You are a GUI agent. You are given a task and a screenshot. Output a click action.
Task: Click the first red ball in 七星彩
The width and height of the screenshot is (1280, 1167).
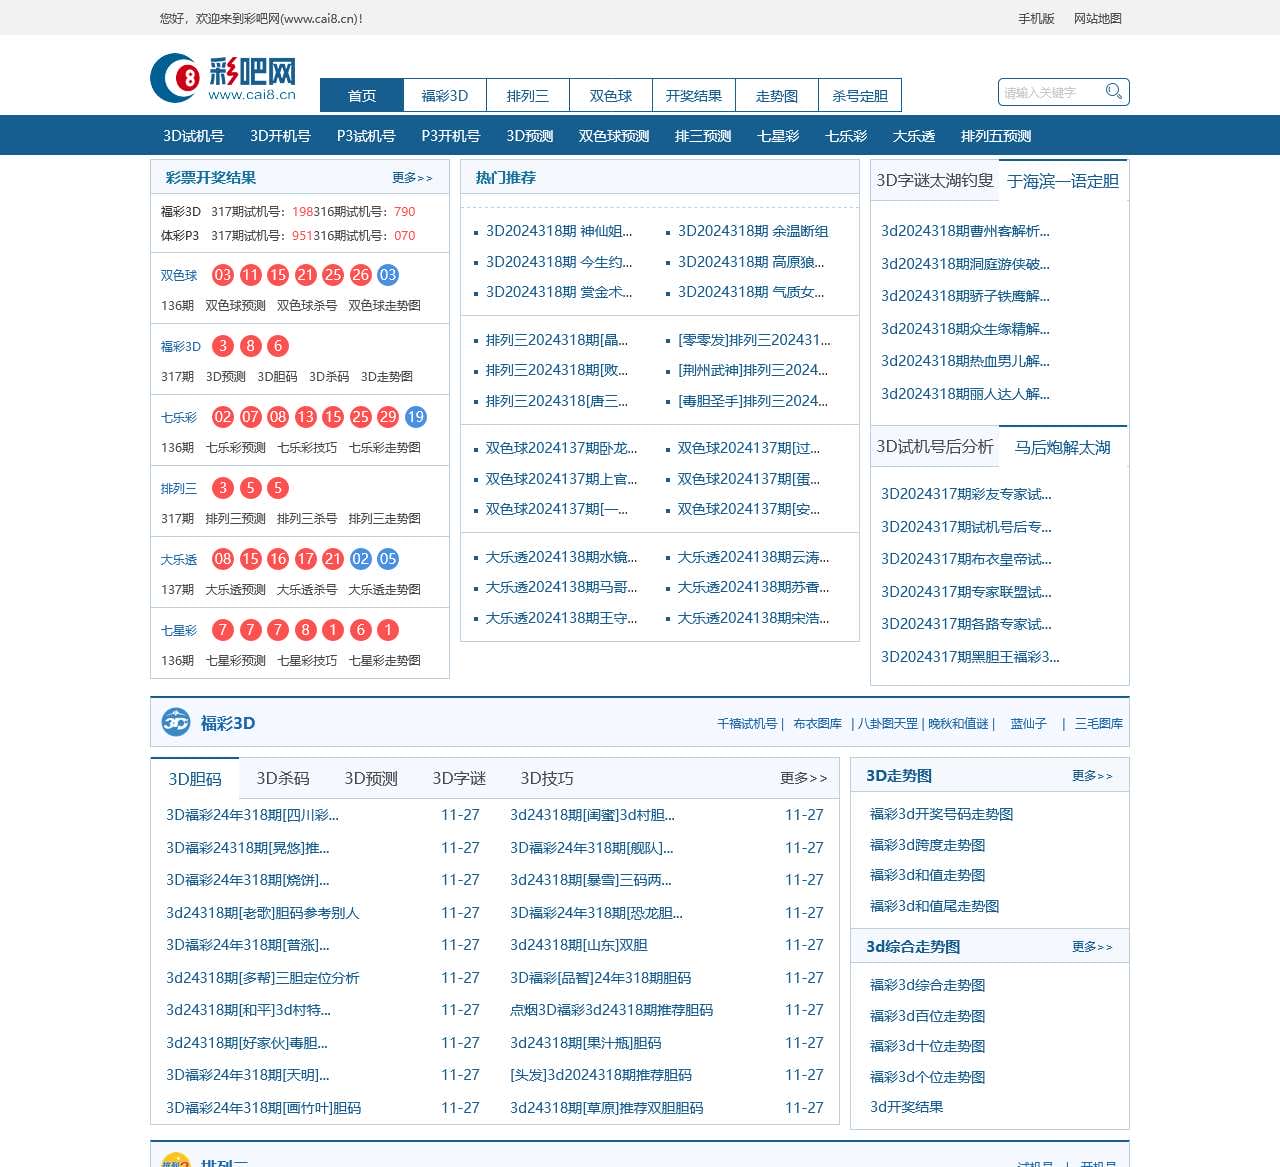(x=223, y=630)
